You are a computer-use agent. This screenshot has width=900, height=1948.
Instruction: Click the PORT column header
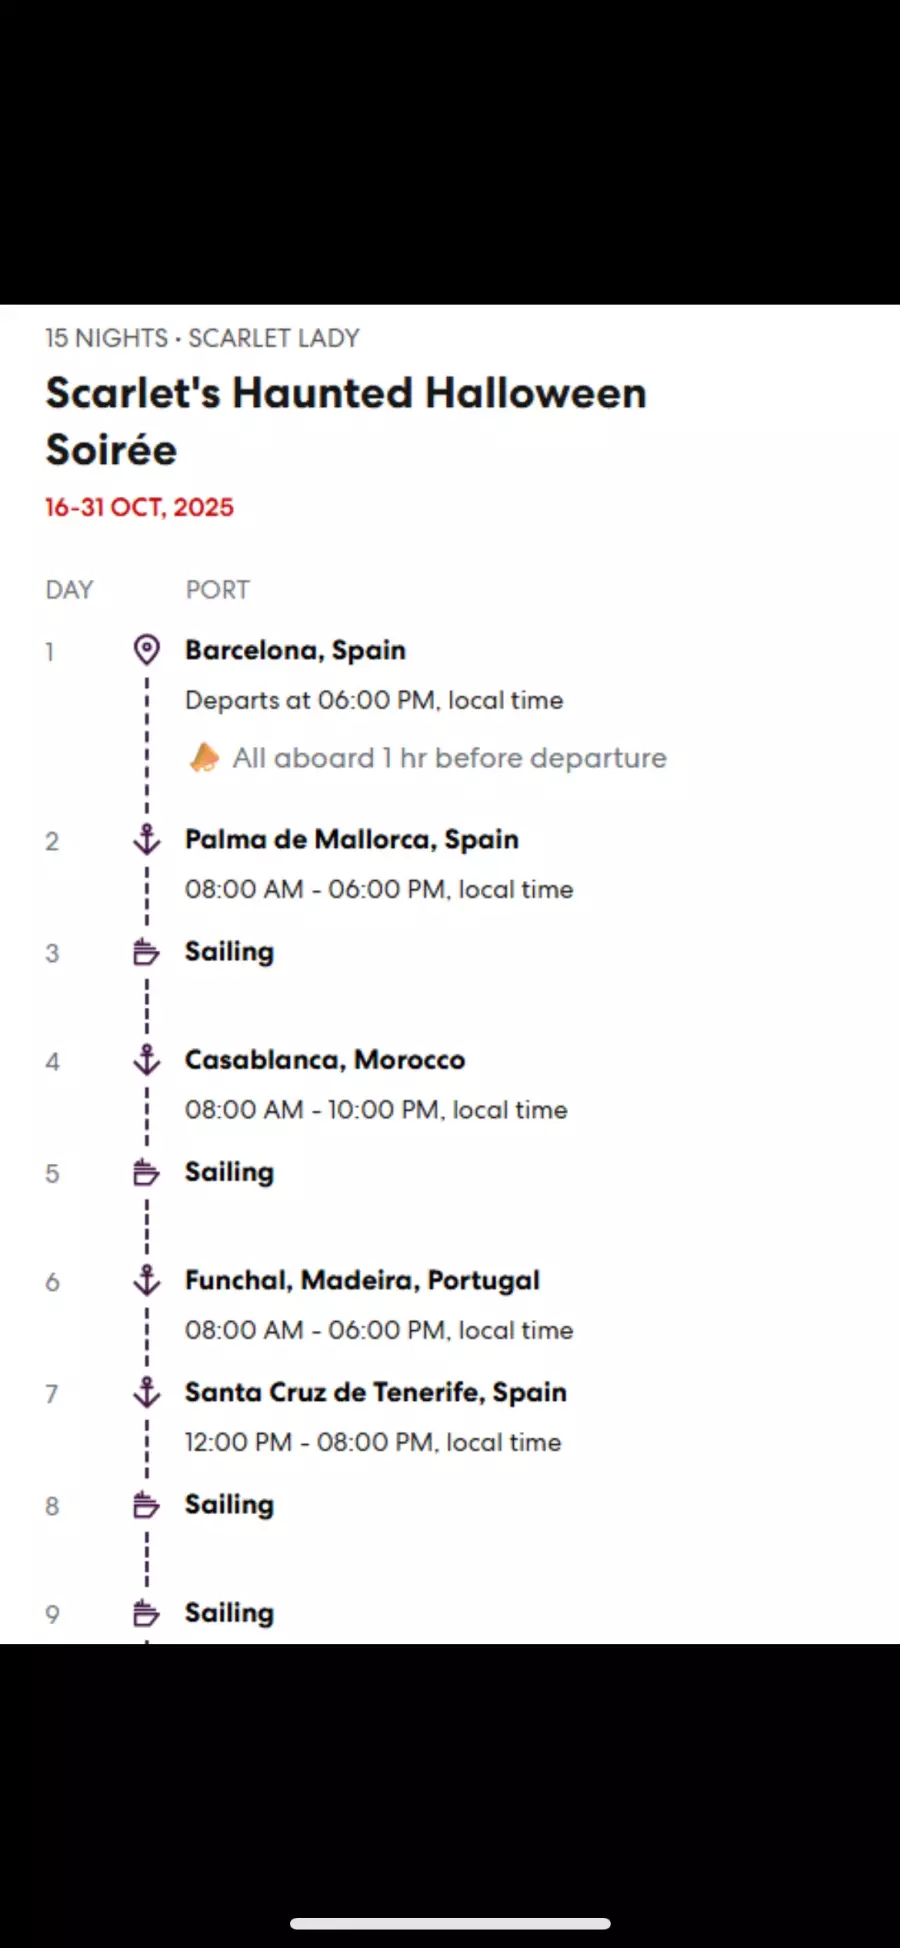tap(218, 590)
